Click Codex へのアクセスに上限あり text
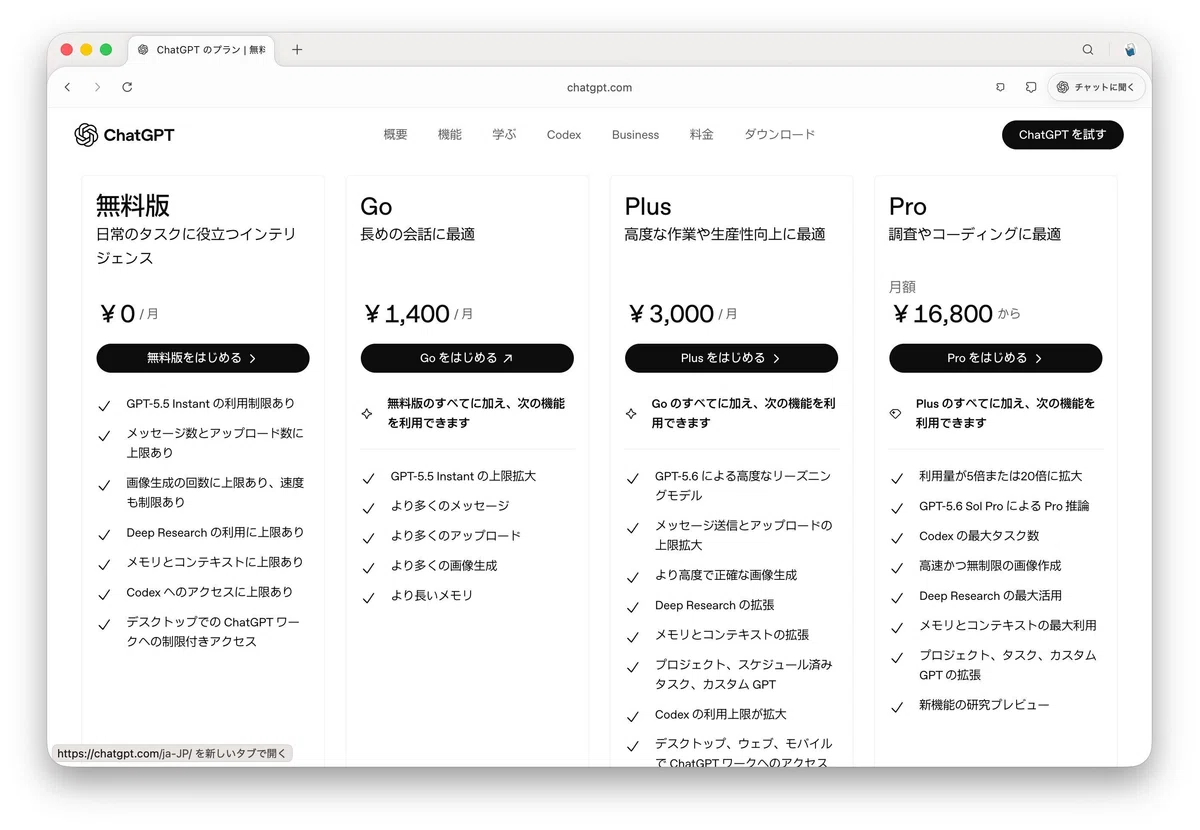The image size is (1200, 830). [x=210, y=592]
